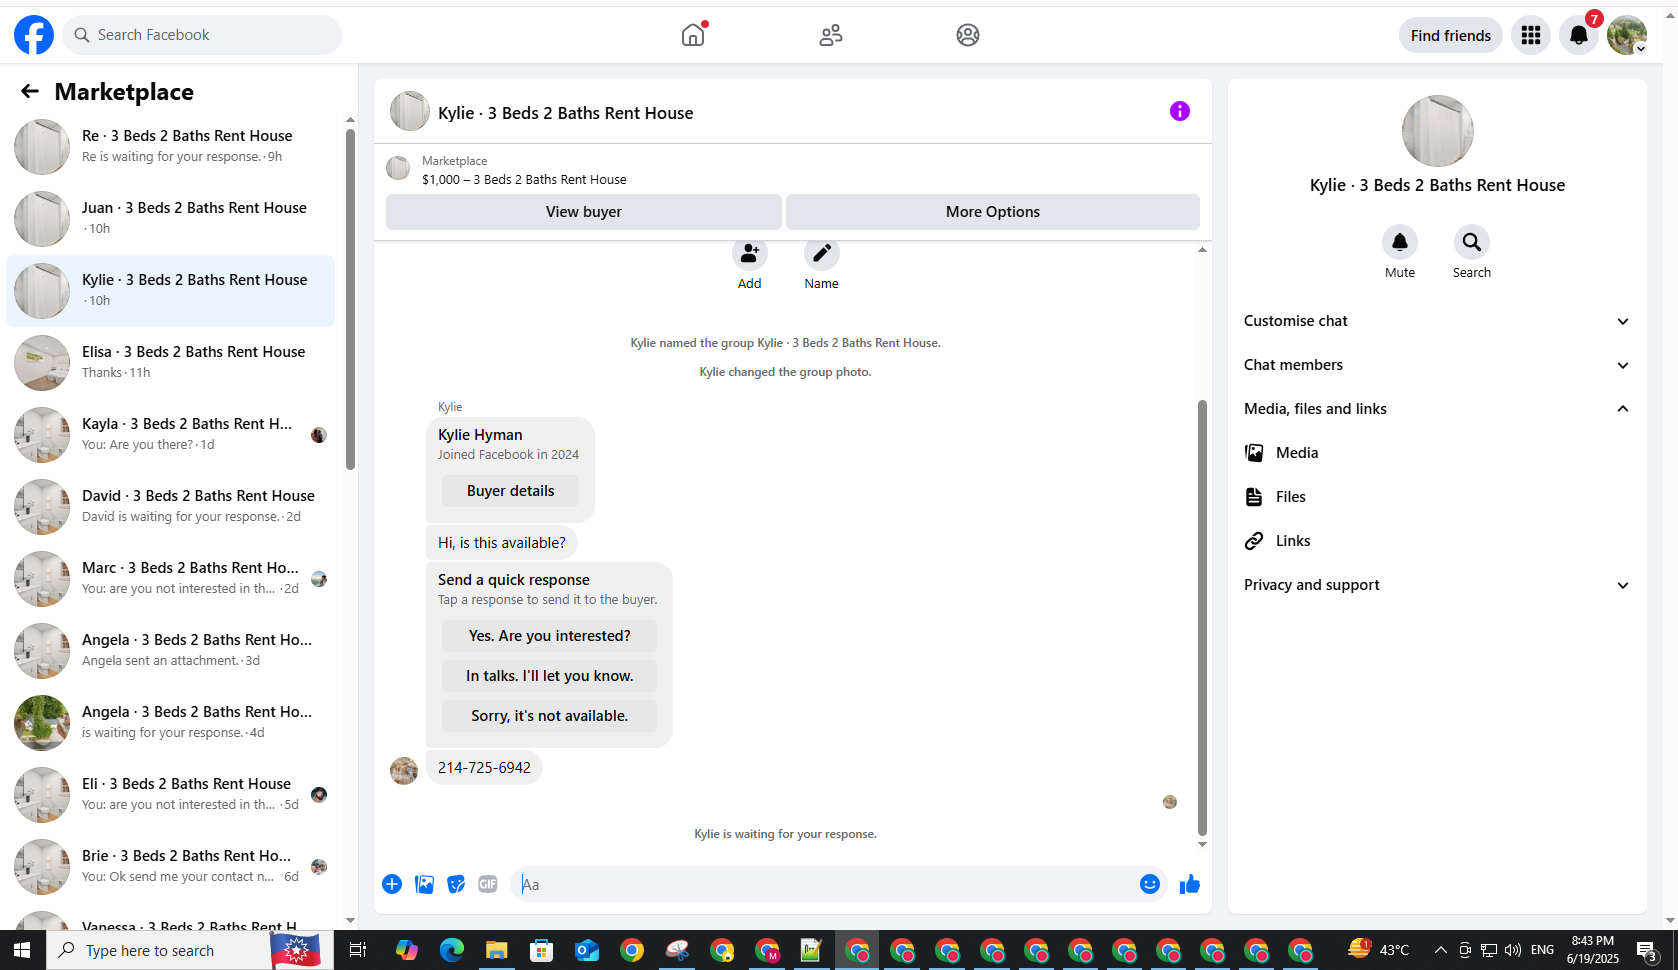
Task: Click the View buyer button
Action: (x=584, y=212)
